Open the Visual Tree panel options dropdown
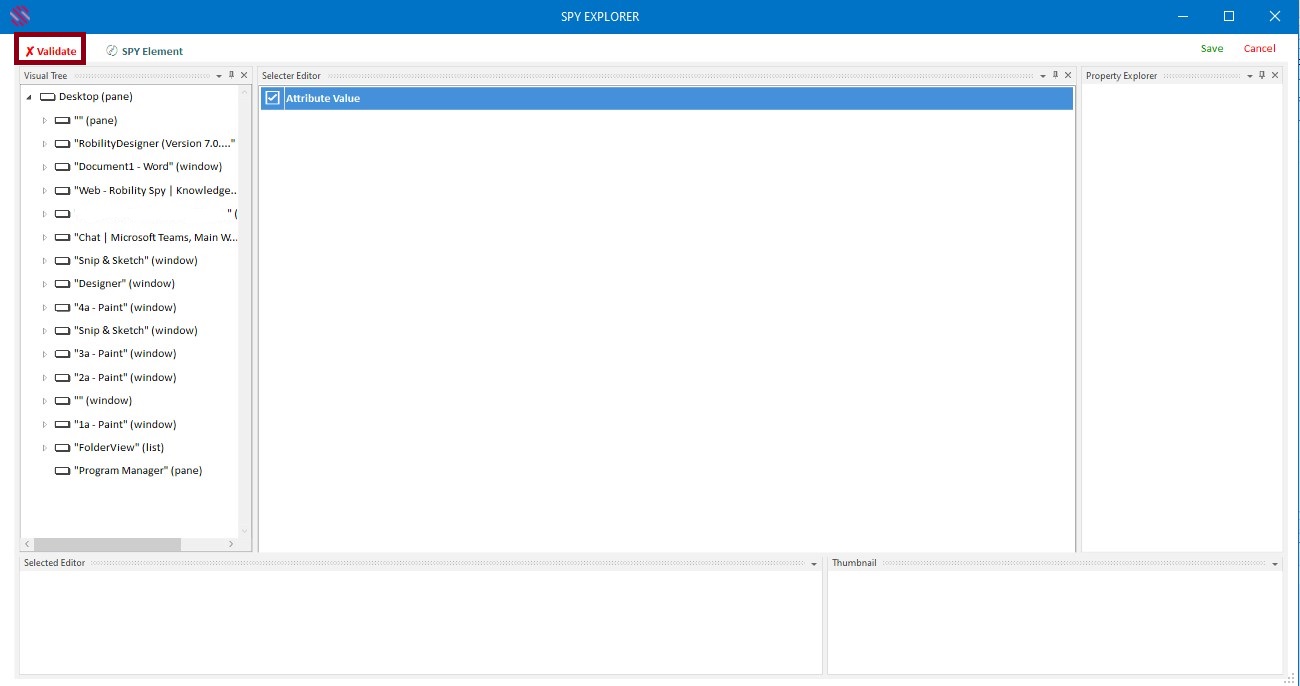Viewport: 1300px width, 686px height. [x=219, y=76]
